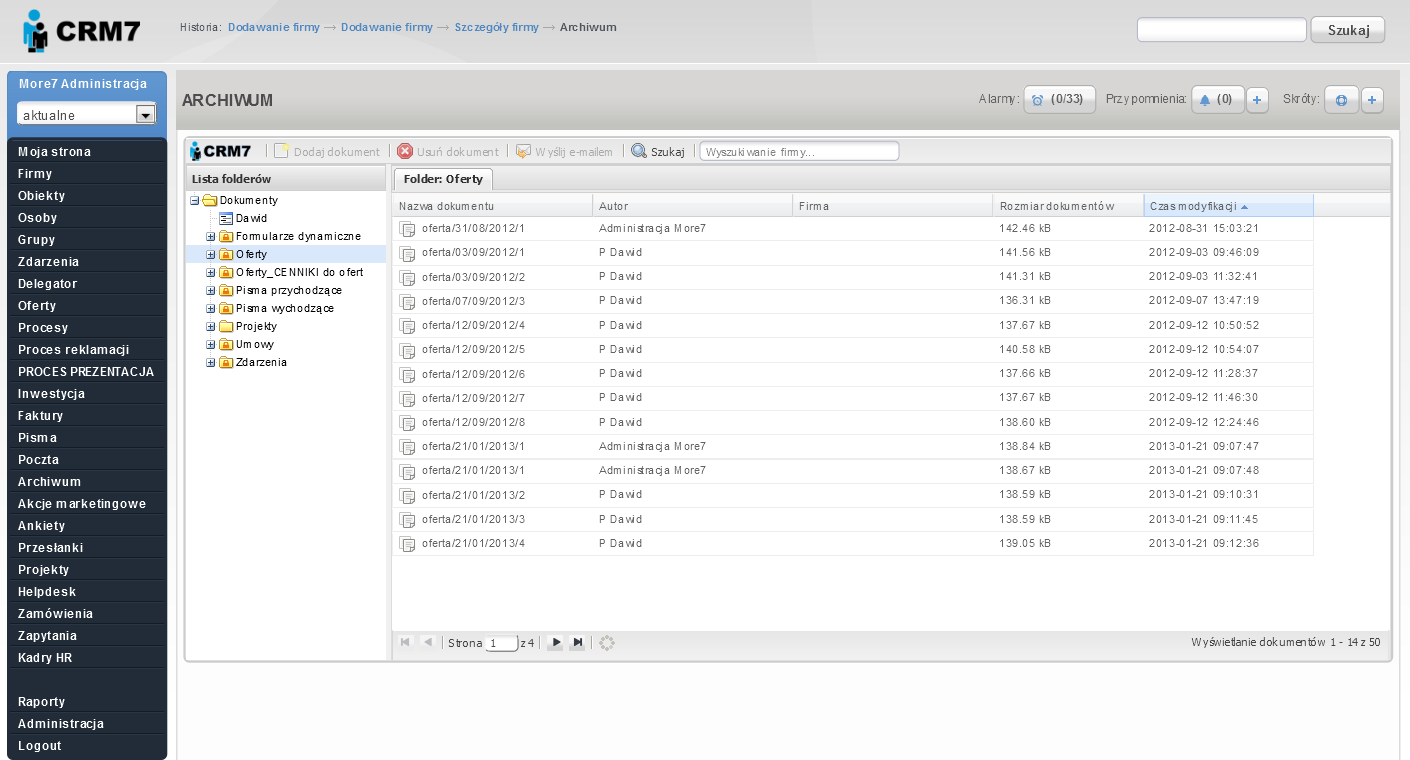Go to previous page of documents
The image size is (1410, 760).
tap(428, 642)
